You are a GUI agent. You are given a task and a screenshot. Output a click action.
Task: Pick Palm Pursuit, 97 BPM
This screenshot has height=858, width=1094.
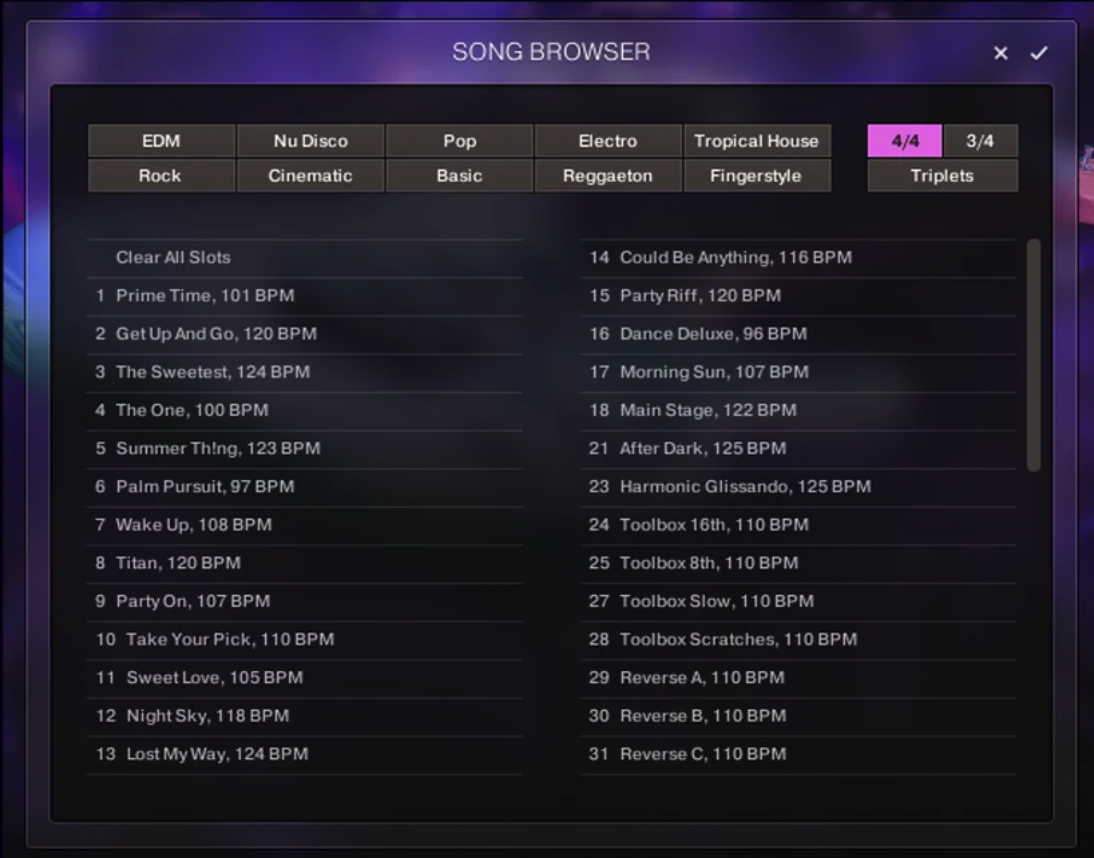click(x=305, y=487)
